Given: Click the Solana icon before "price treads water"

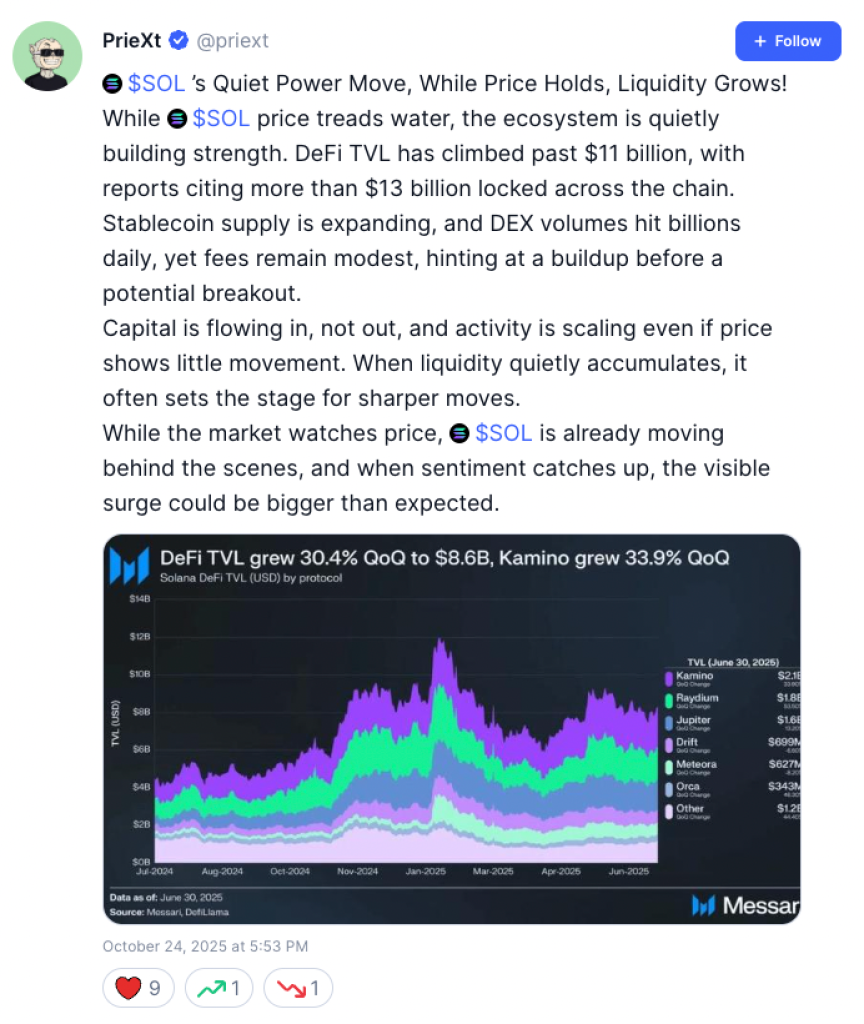Looking at the screenshot, I should [x=177, y=119].
